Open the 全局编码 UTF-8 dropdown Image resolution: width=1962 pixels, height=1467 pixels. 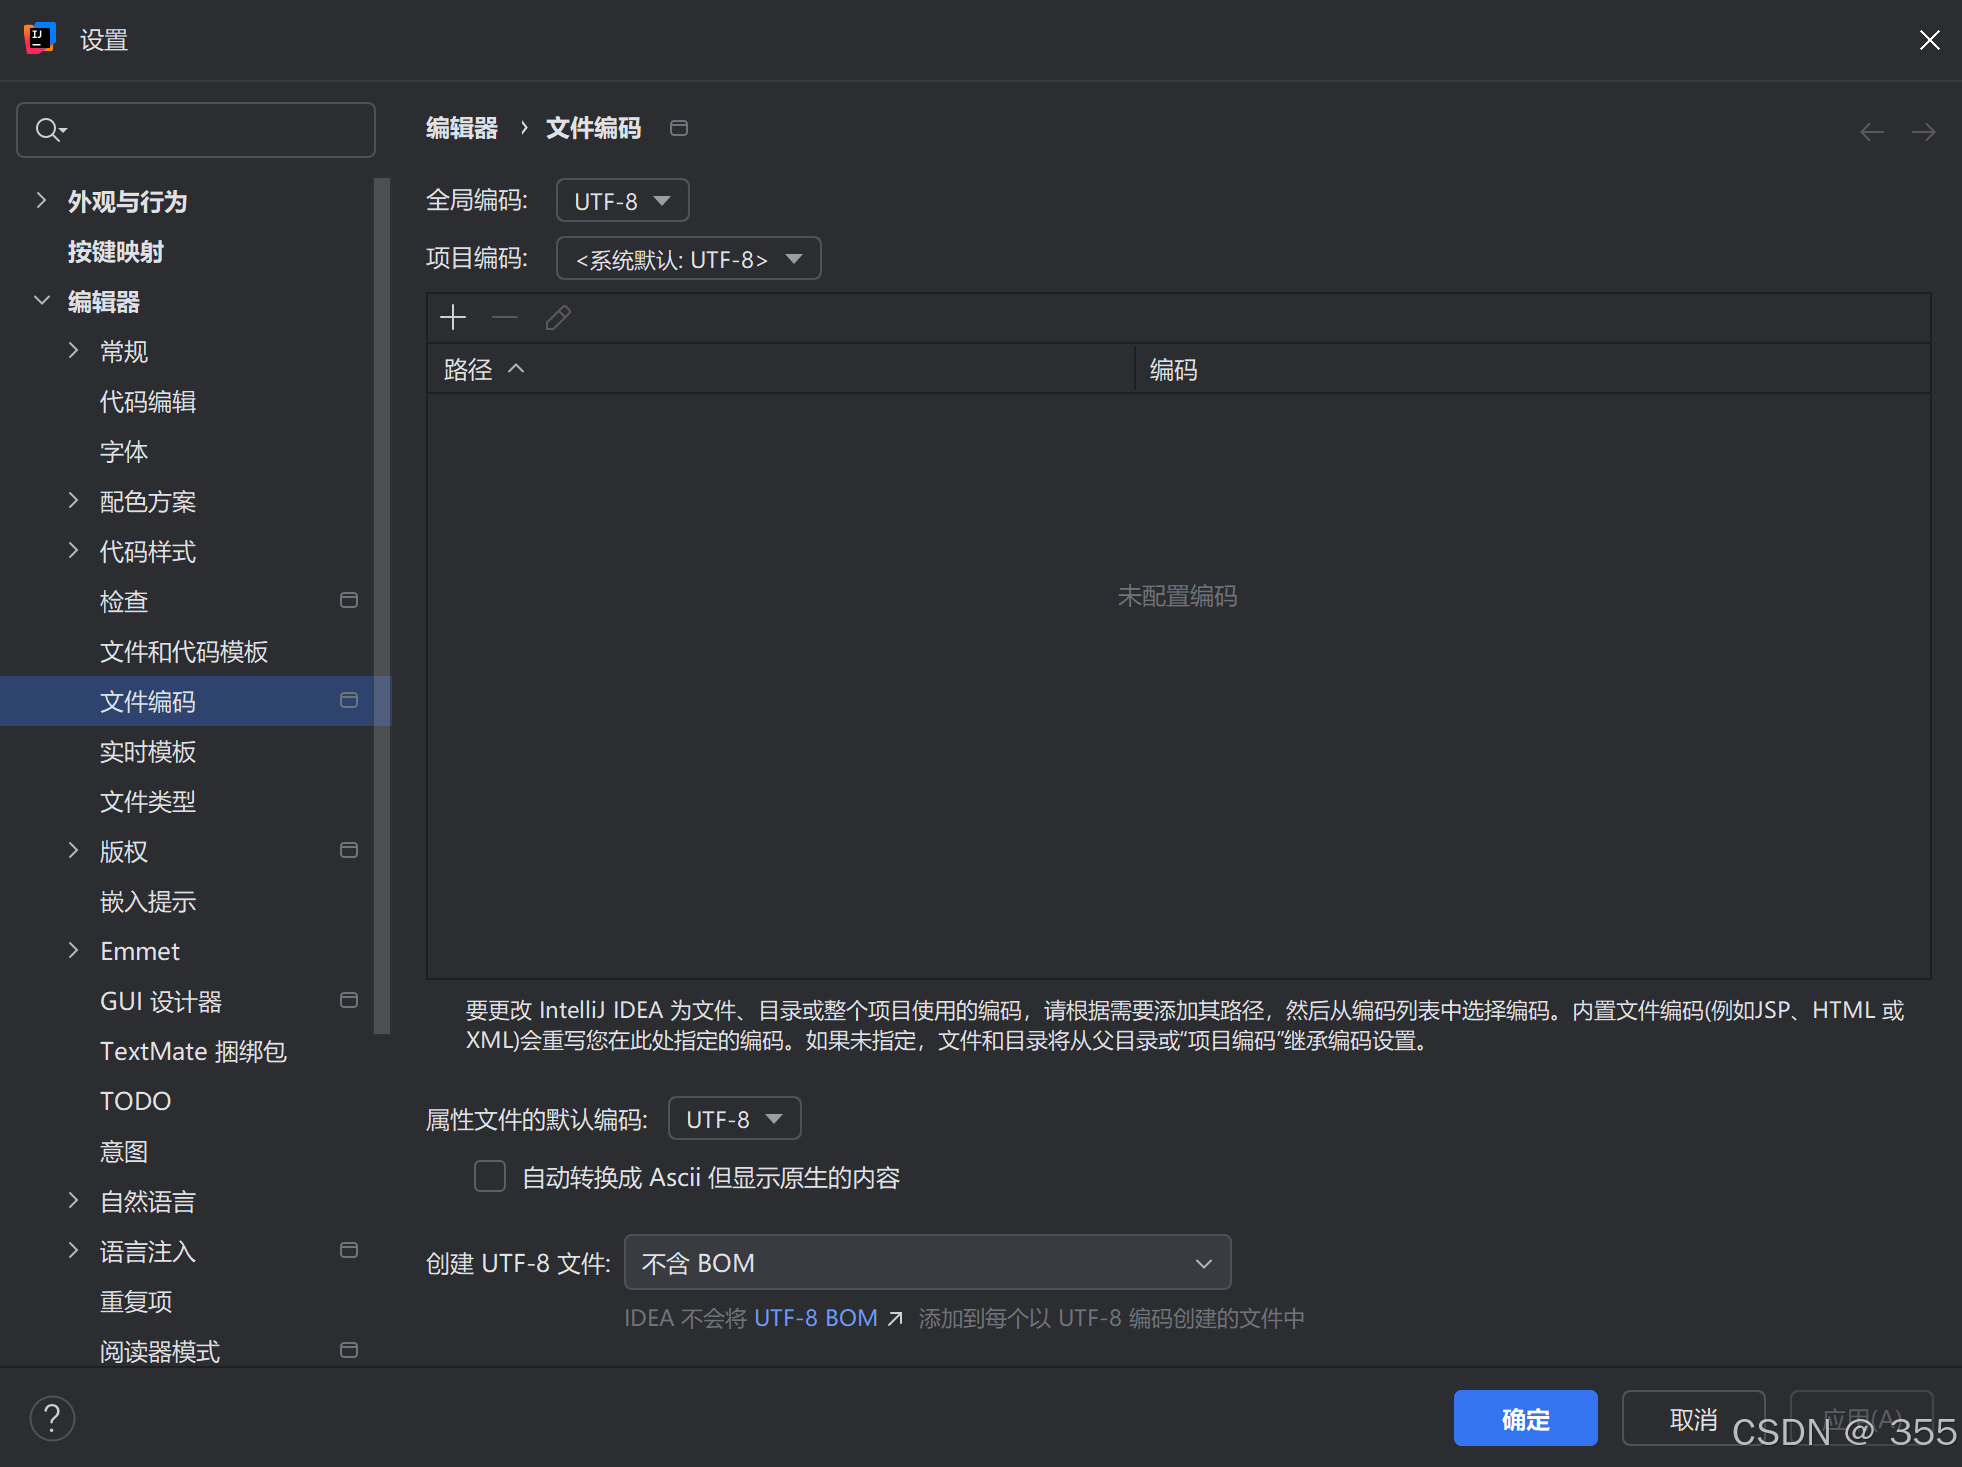point(621,200)
